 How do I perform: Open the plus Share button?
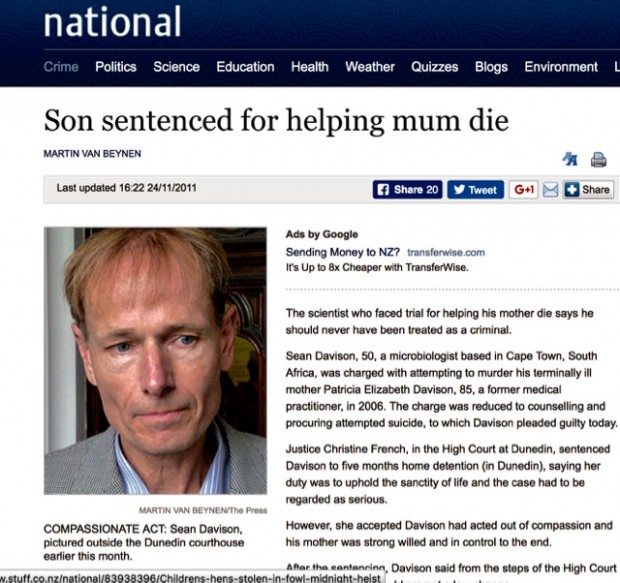pyautogui.click(x=587, y=189)
